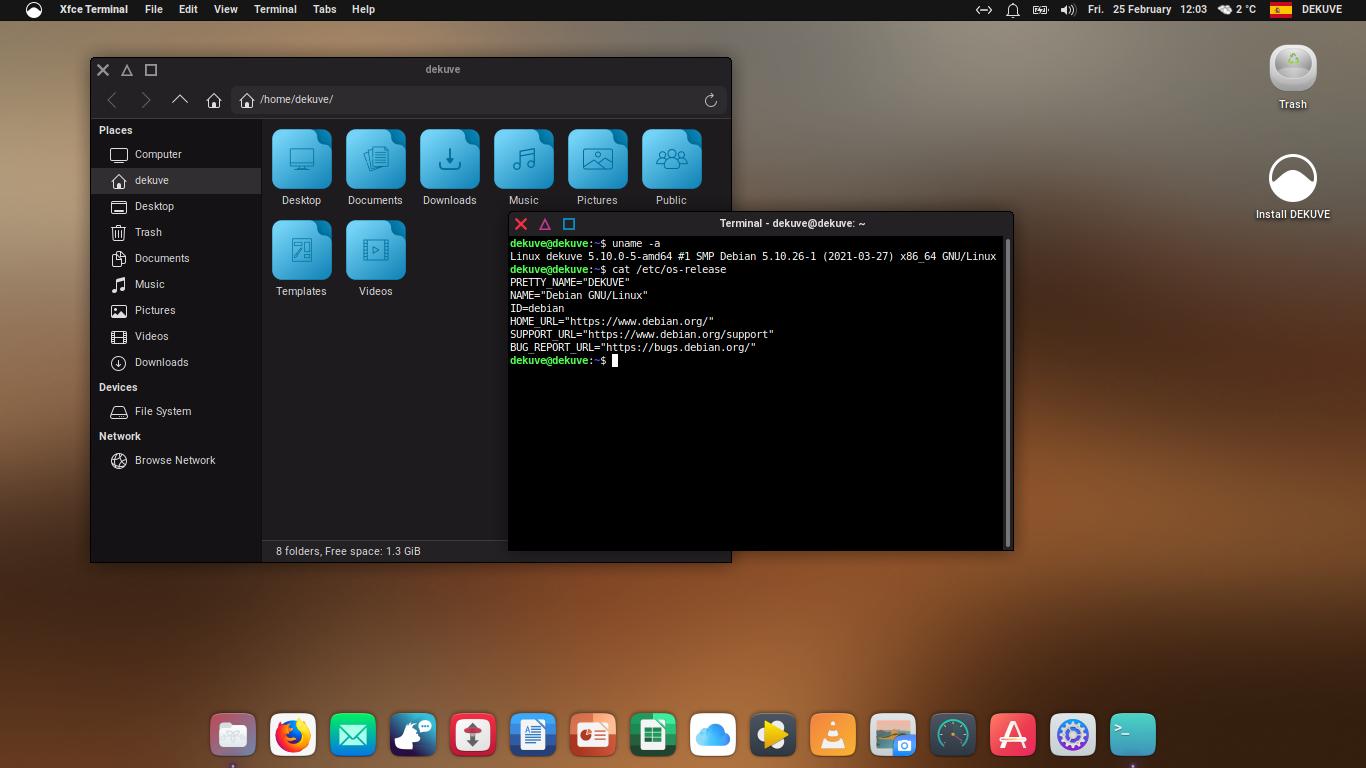Image resolution: width=1366 pixels, height=768 pixels.
Task: Select Computer in Places sidebar
Action: 176,154
